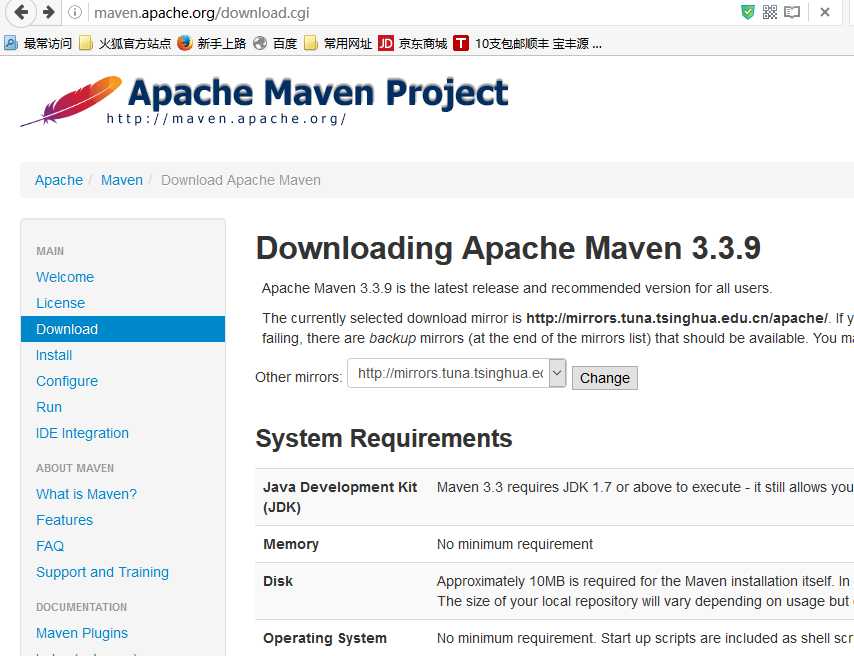Click the Java Development Kit (JDK) row label
854x656 pixels.
(340, 497)
